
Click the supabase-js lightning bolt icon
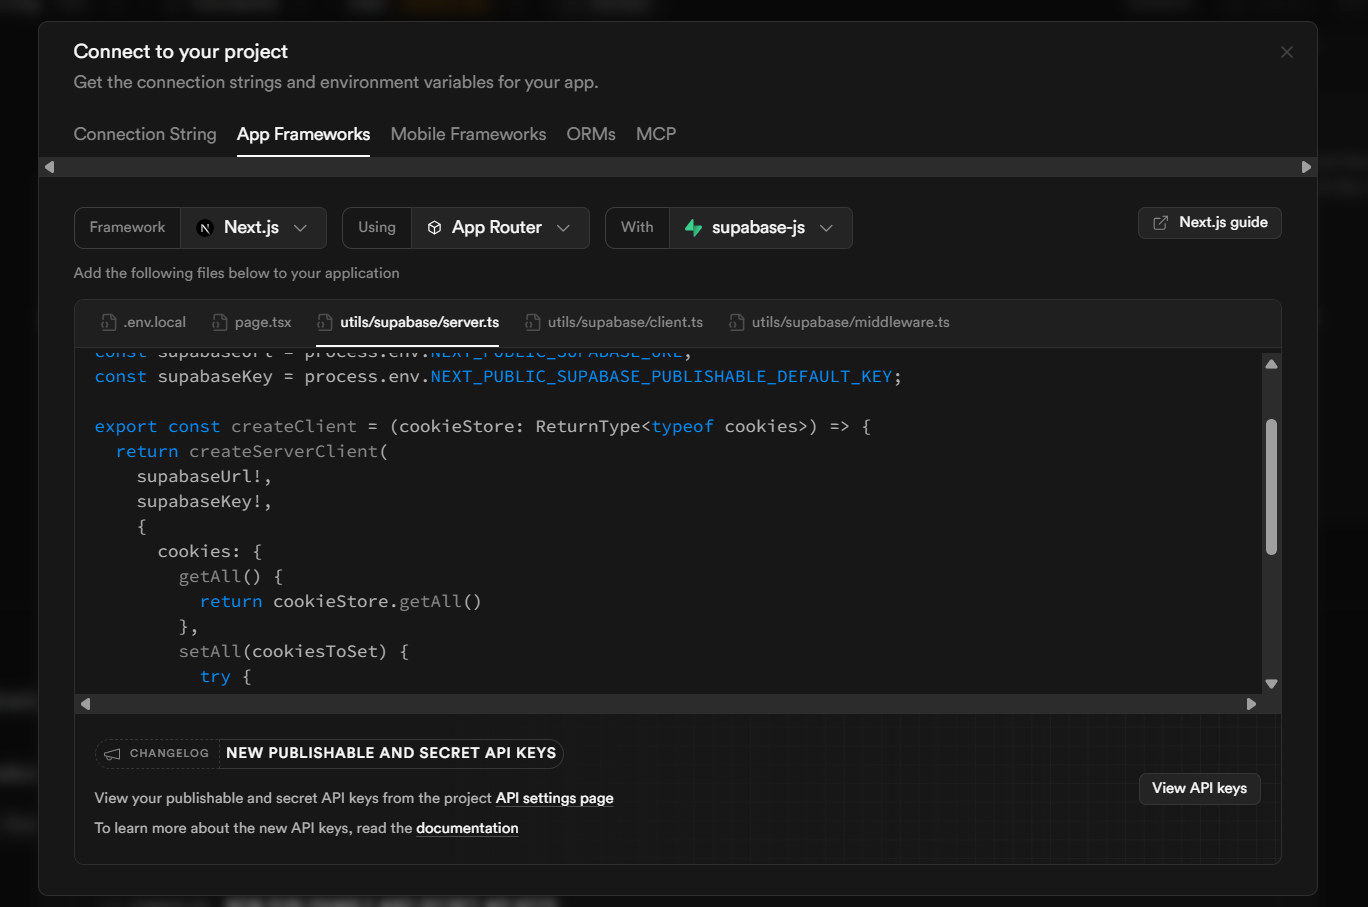click(693, 228)
